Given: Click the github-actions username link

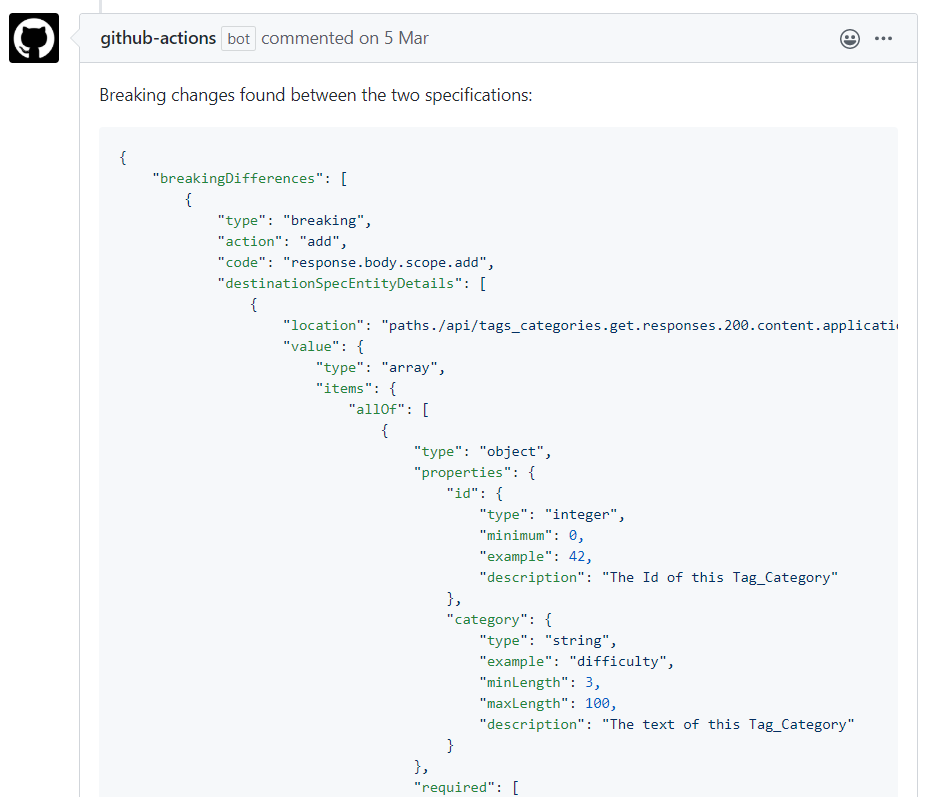Looking at the screenshot, I should 156,38.
